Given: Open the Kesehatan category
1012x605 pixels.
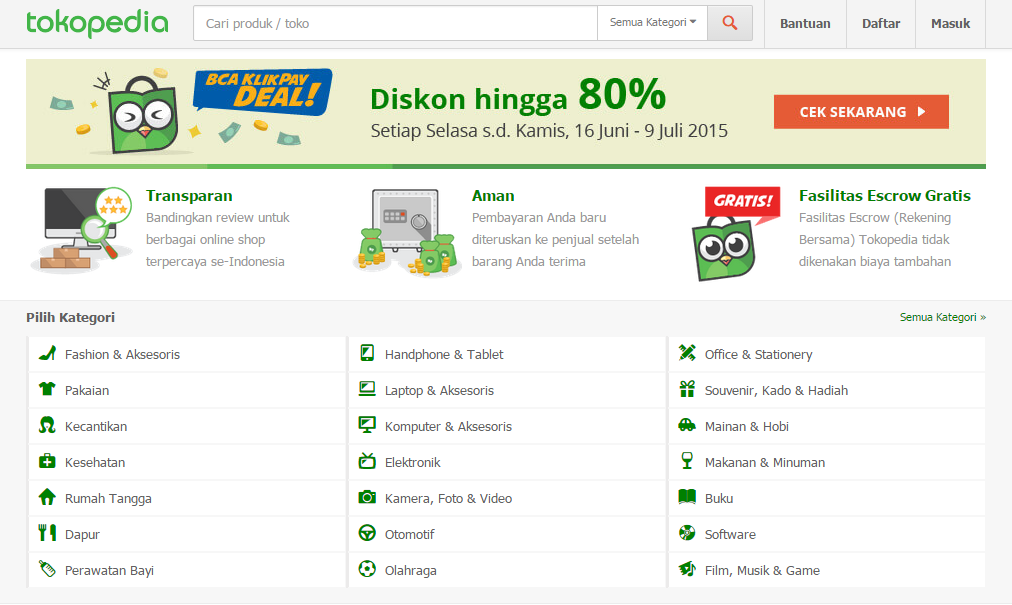Looking at the screenshot, I should pyautogui.click(x=187, y=462).
